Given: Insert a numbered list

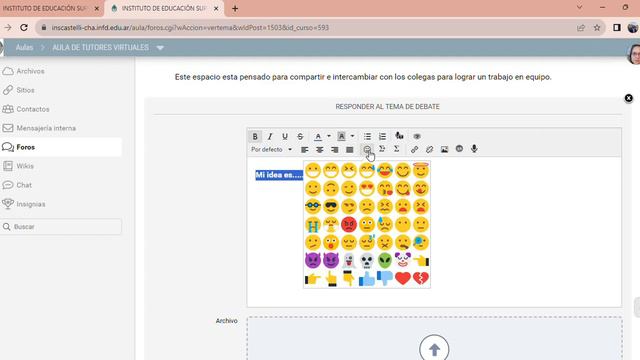Looking at the screenshot, I should tap(382, 136).
